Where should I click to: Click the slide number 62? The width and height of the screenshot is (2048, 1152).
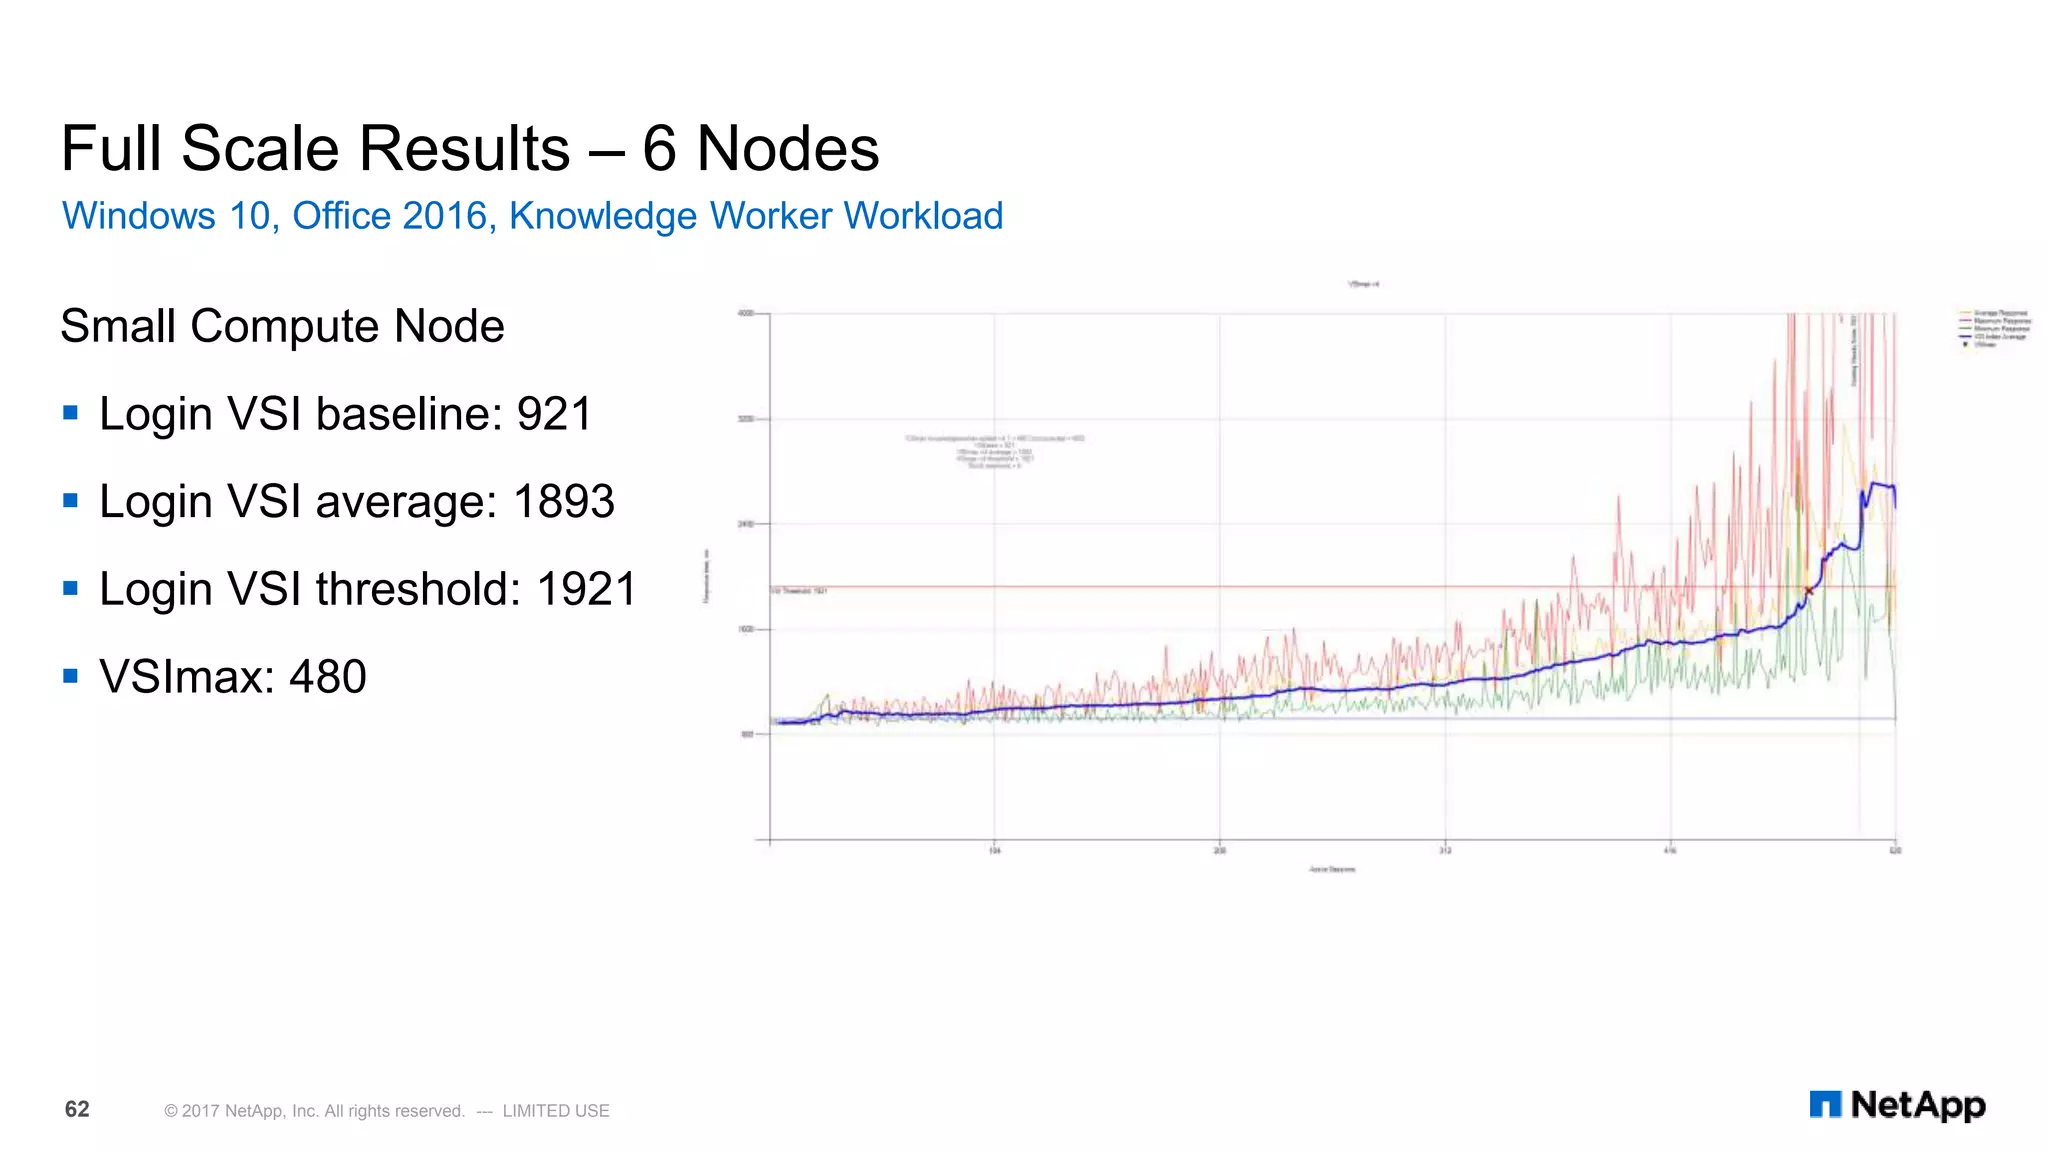click(x=77, y=1109)
